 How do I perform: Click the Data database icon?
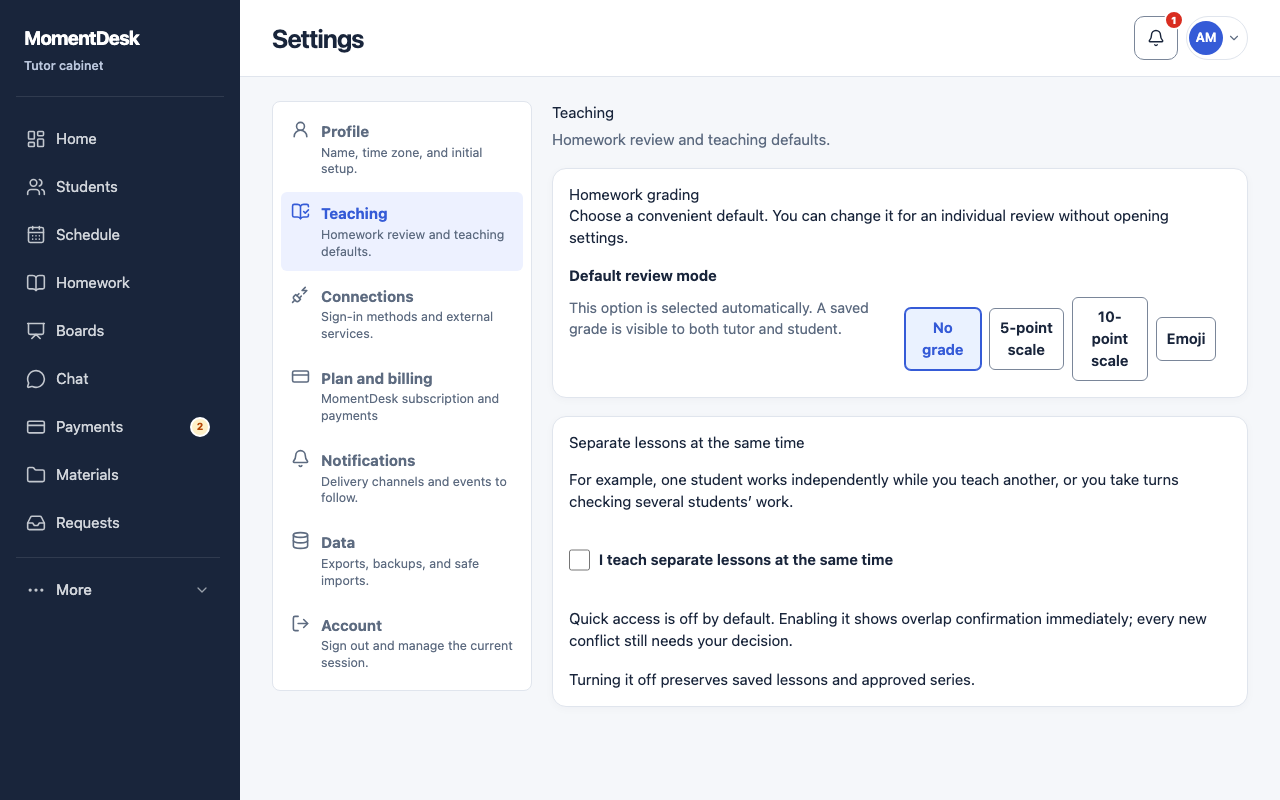tap(300, 541)
